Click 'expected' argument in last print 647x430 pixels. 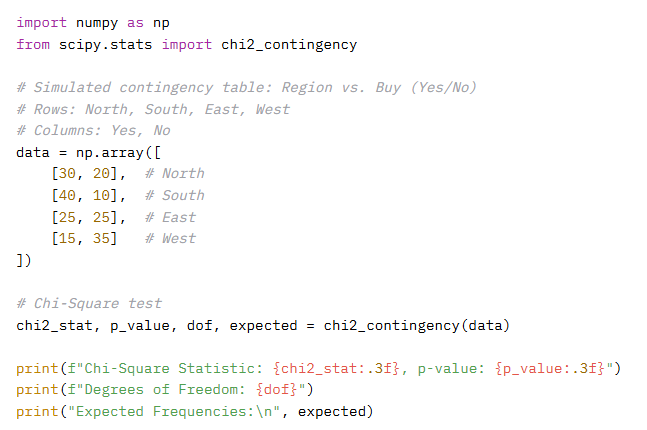[x=332, y=412]
